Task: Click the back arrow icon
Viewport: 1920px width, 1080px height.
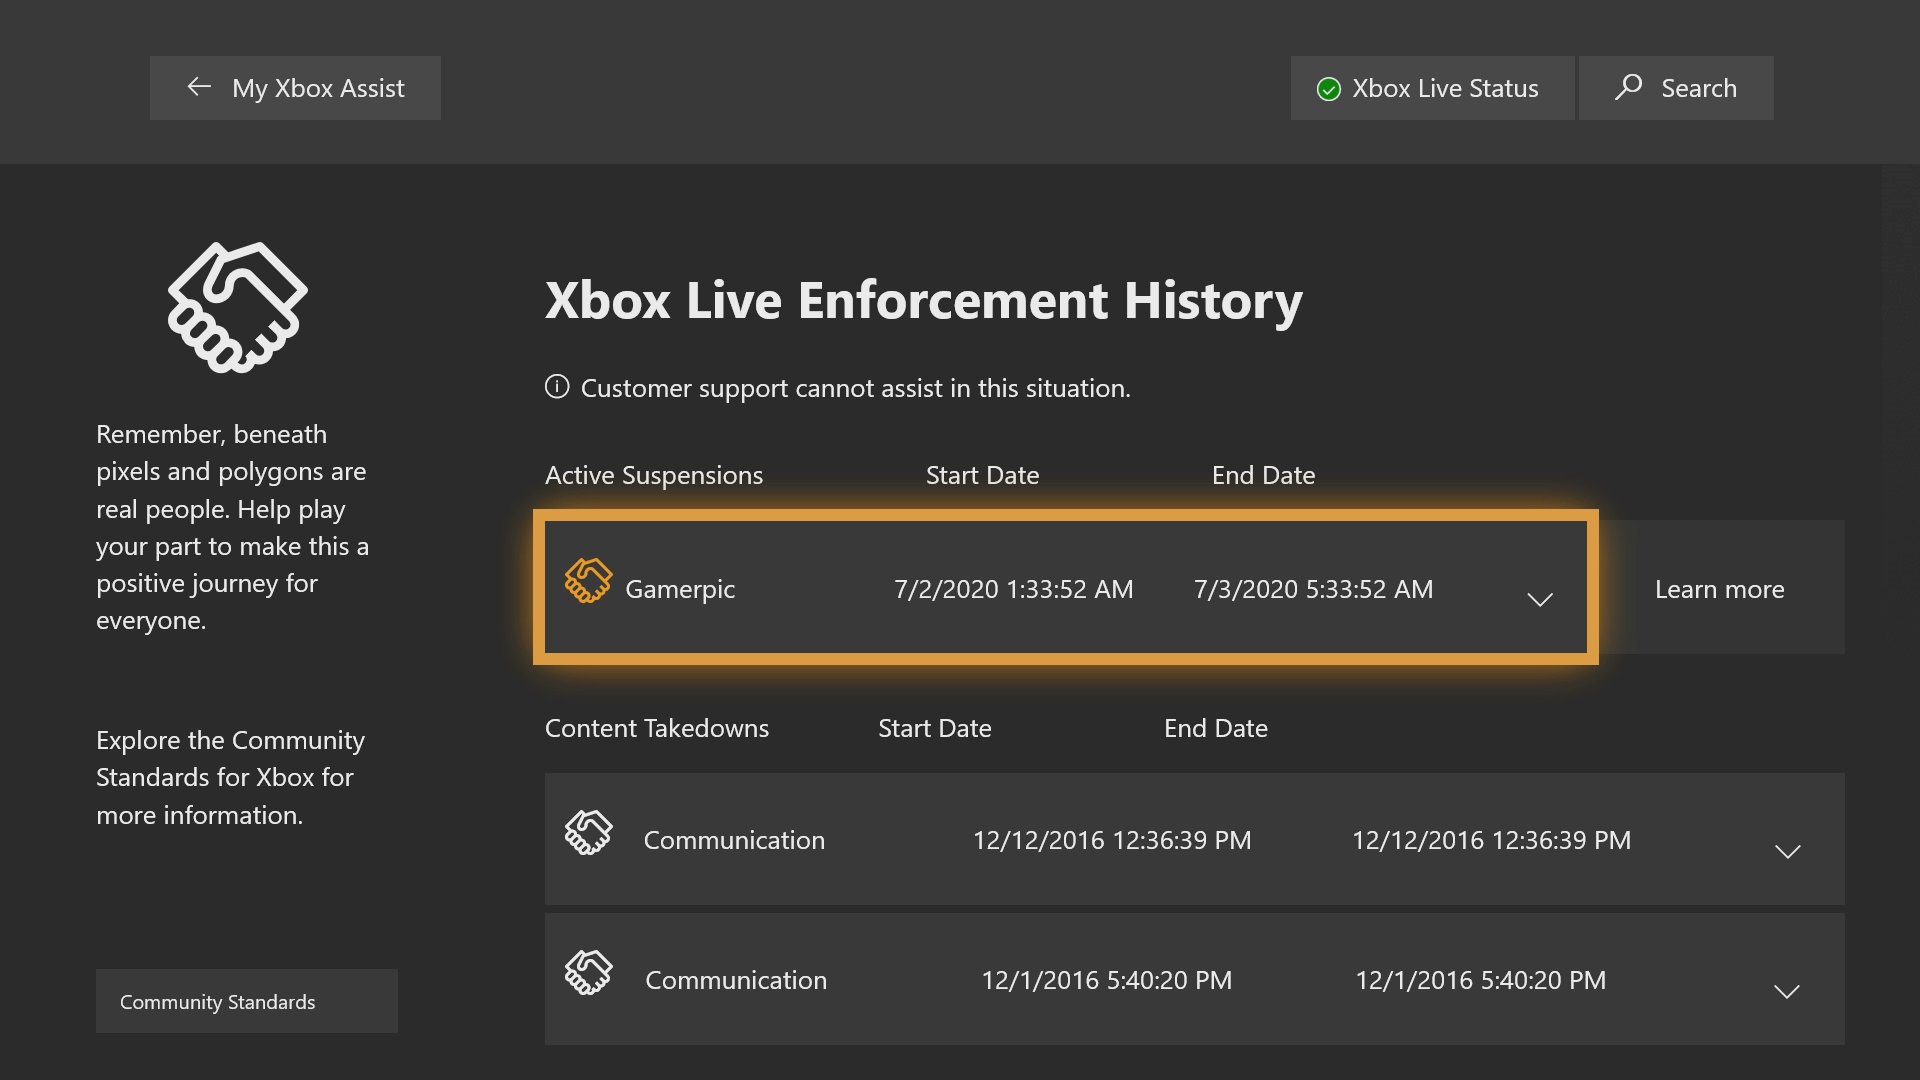Action: pyautogui.click(x=199, y=87)
